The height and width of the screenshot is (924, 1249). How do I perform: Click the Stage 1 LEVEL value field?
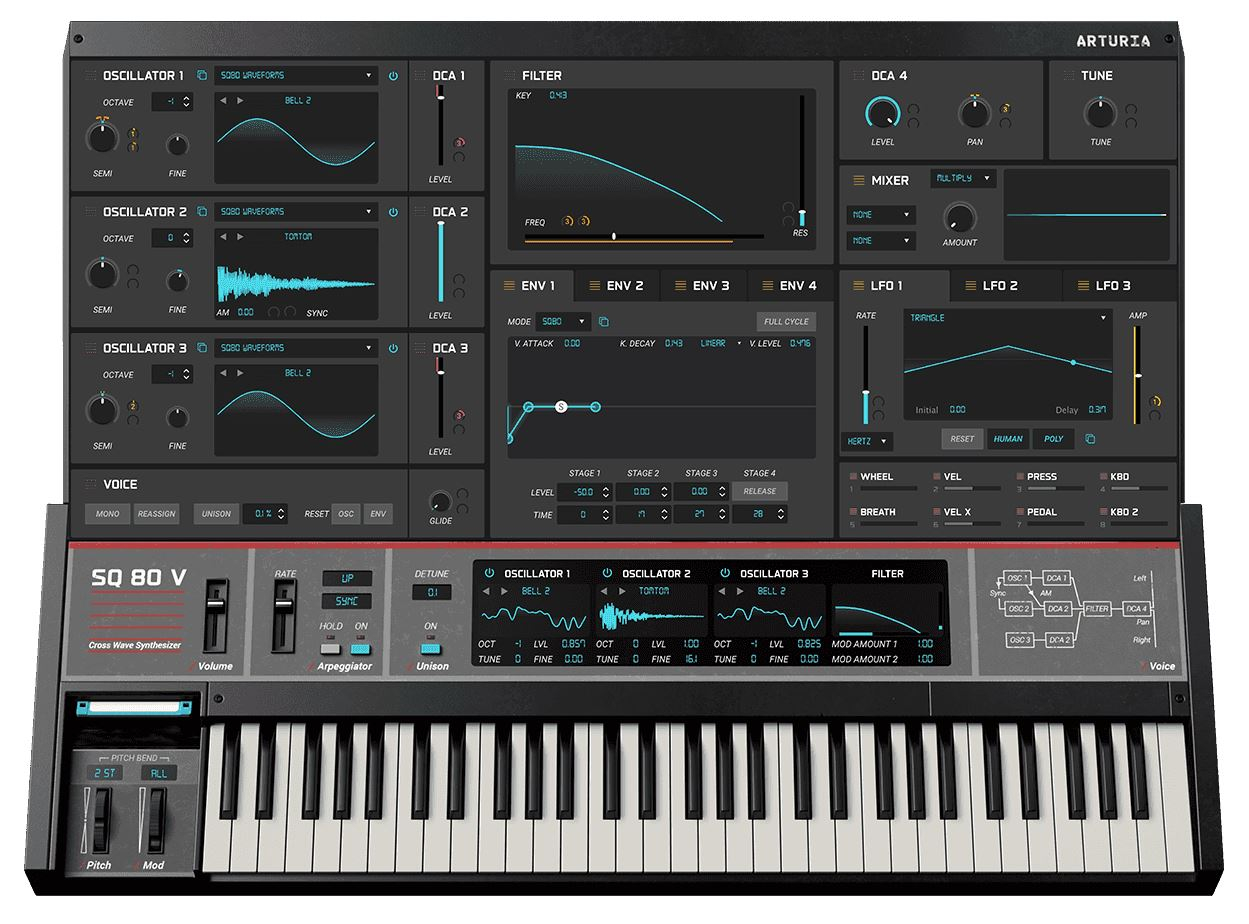point(584,491)
